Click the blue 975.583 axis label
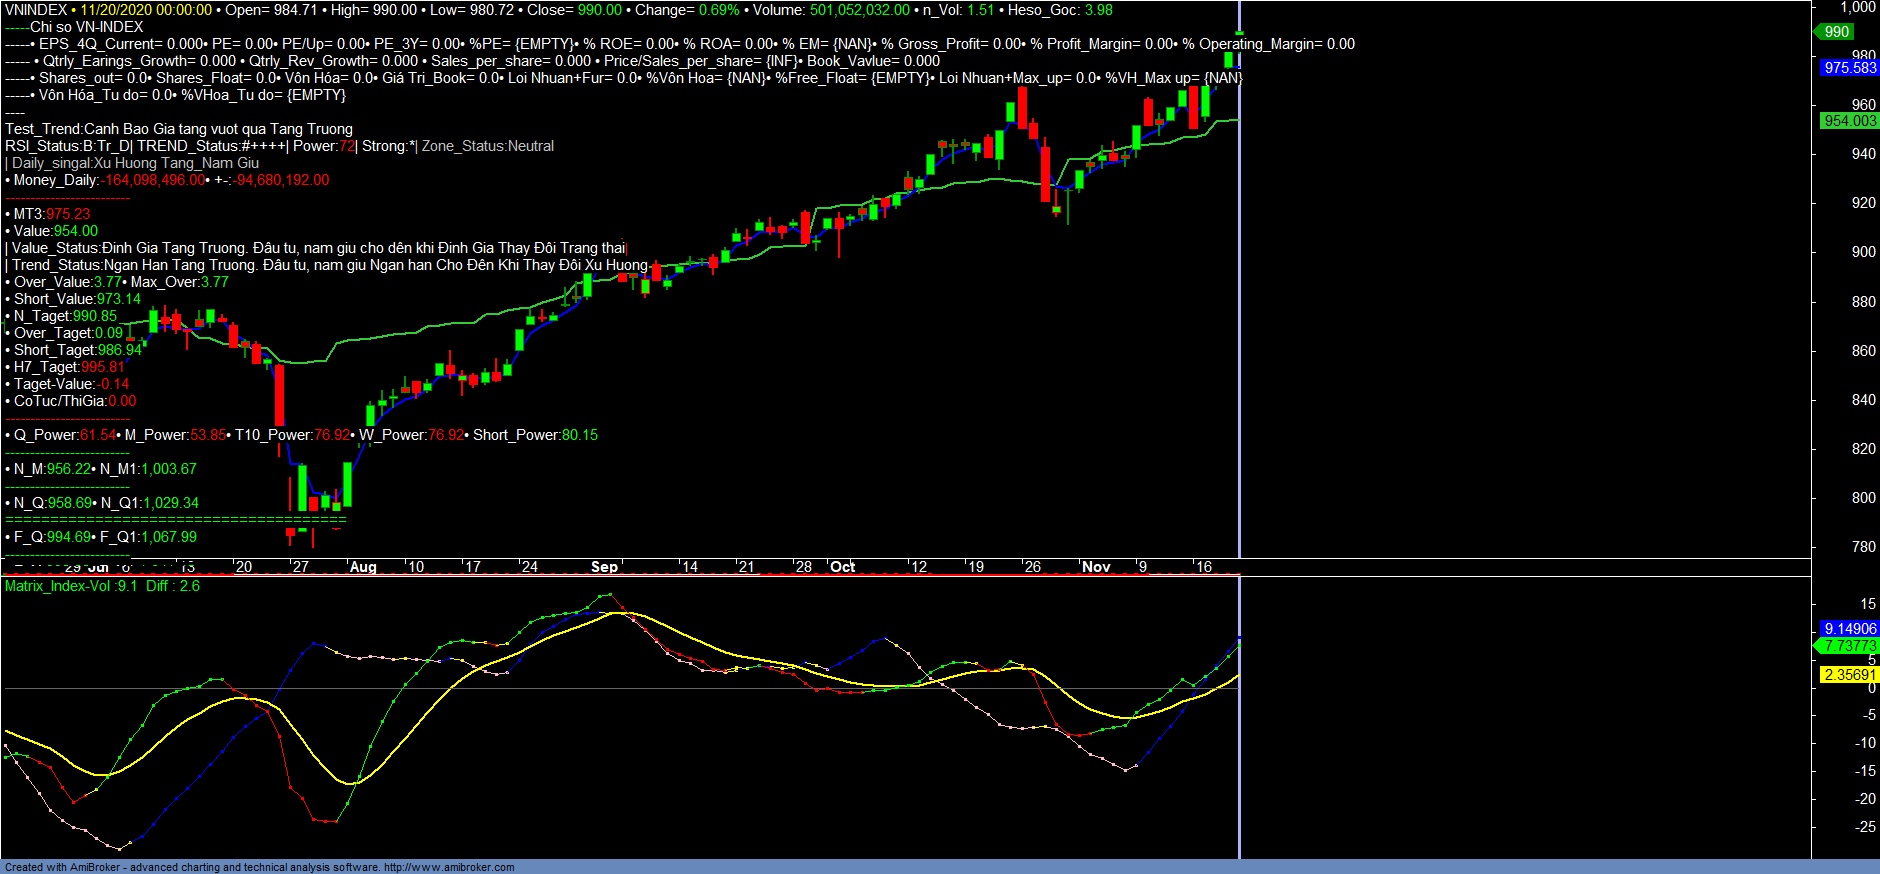The height and width of the screenshot is (874, 1880). (1849, 68)
